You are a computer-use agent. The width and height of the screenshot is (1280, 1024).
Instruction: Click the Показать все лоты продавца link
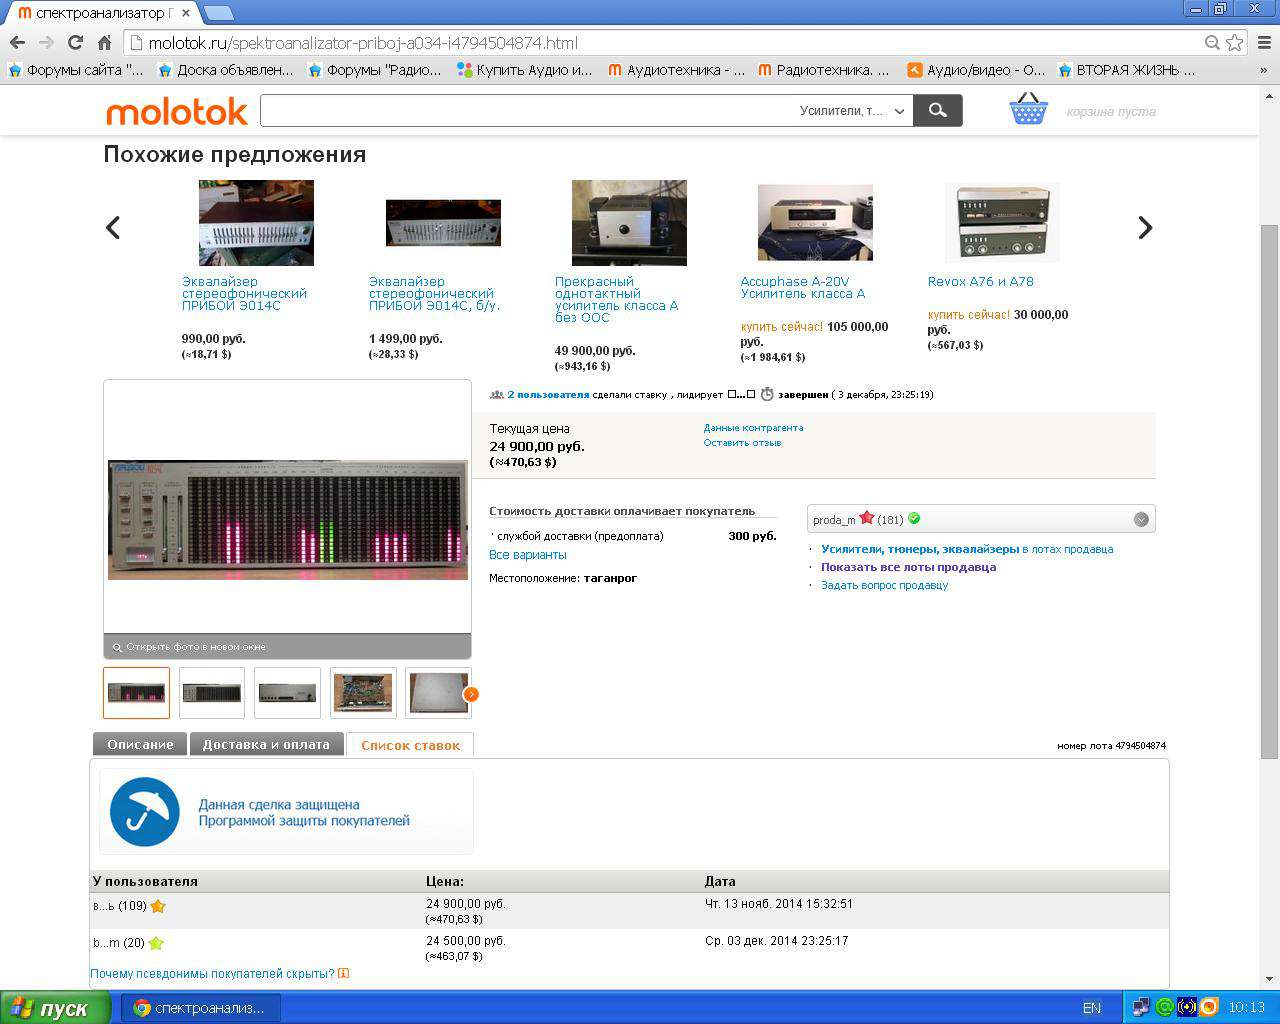tap(908, 567)
